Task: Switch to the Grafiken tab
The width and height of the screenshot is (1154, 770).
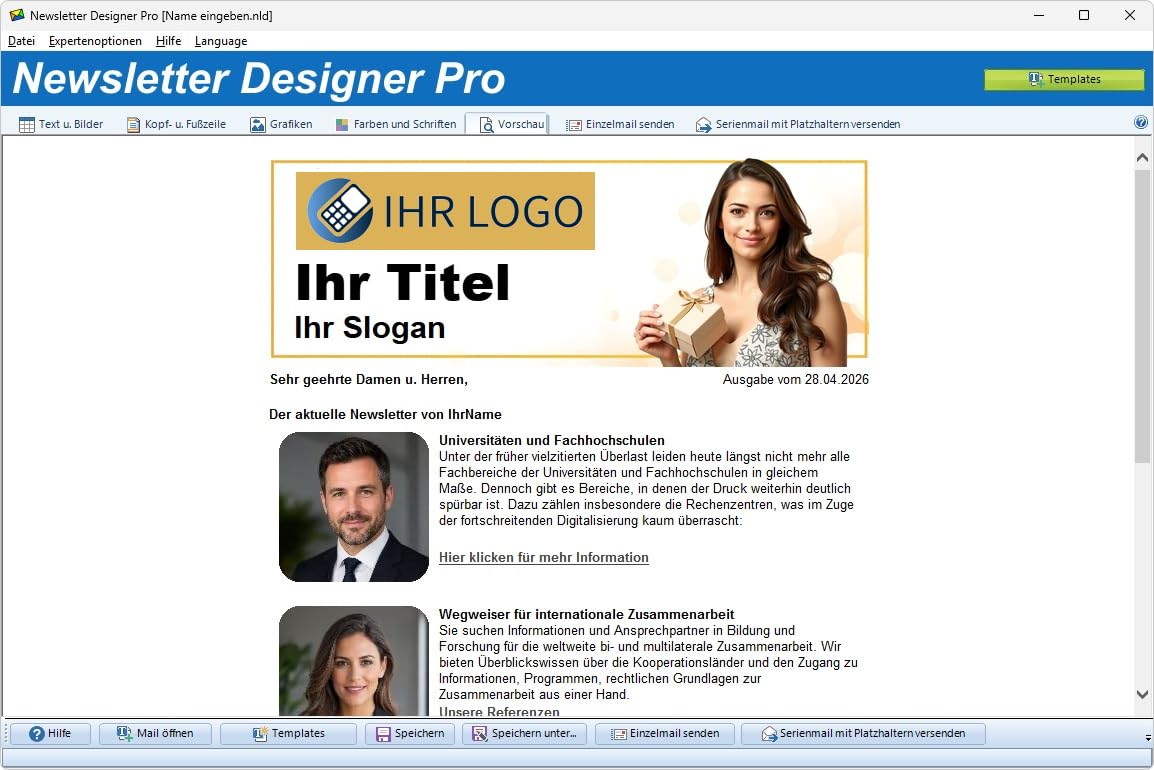Action: [281, 124]
